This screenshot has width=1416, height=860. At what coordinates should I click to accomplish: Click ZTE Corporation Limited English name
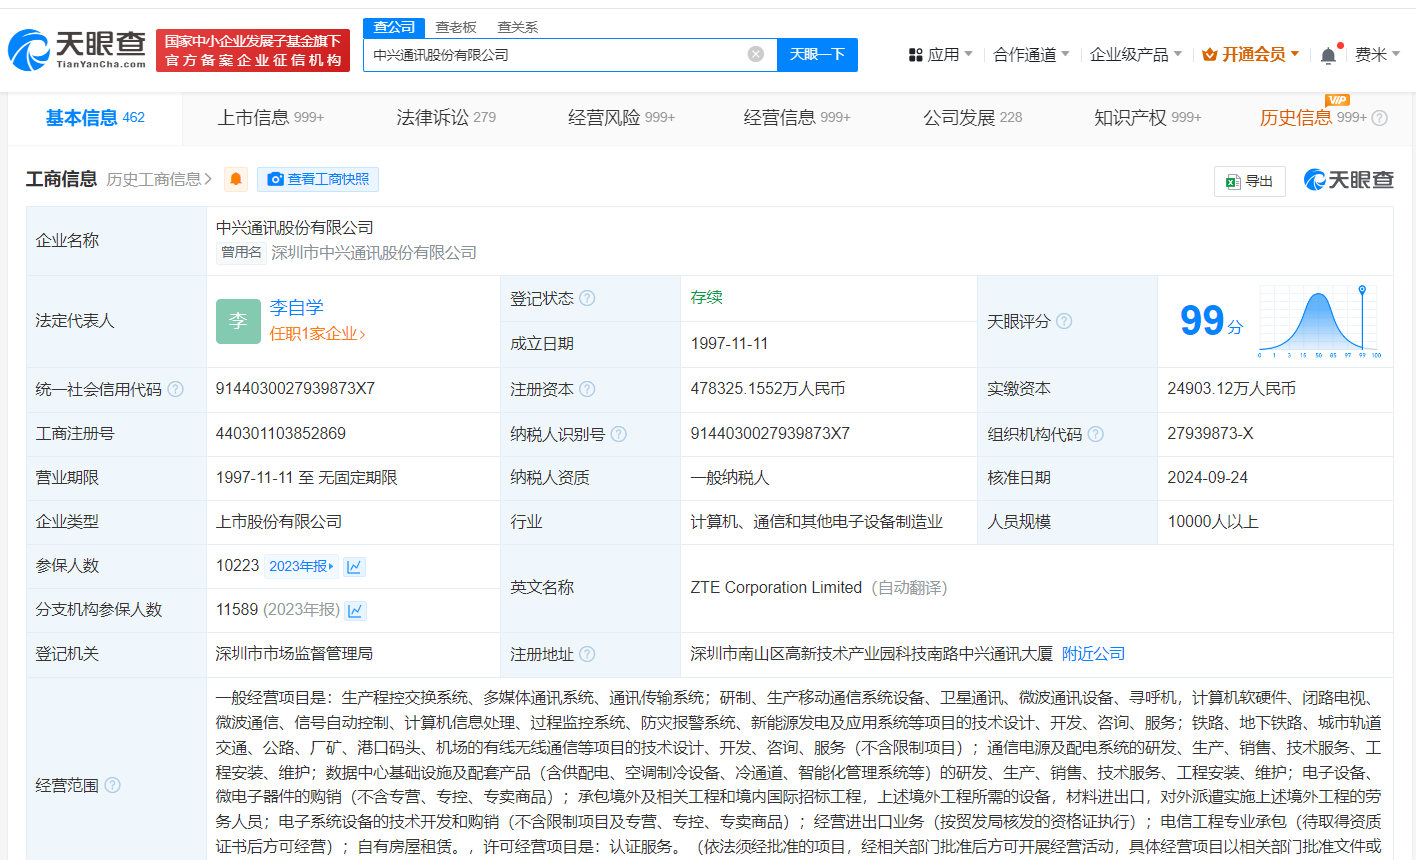776,588
